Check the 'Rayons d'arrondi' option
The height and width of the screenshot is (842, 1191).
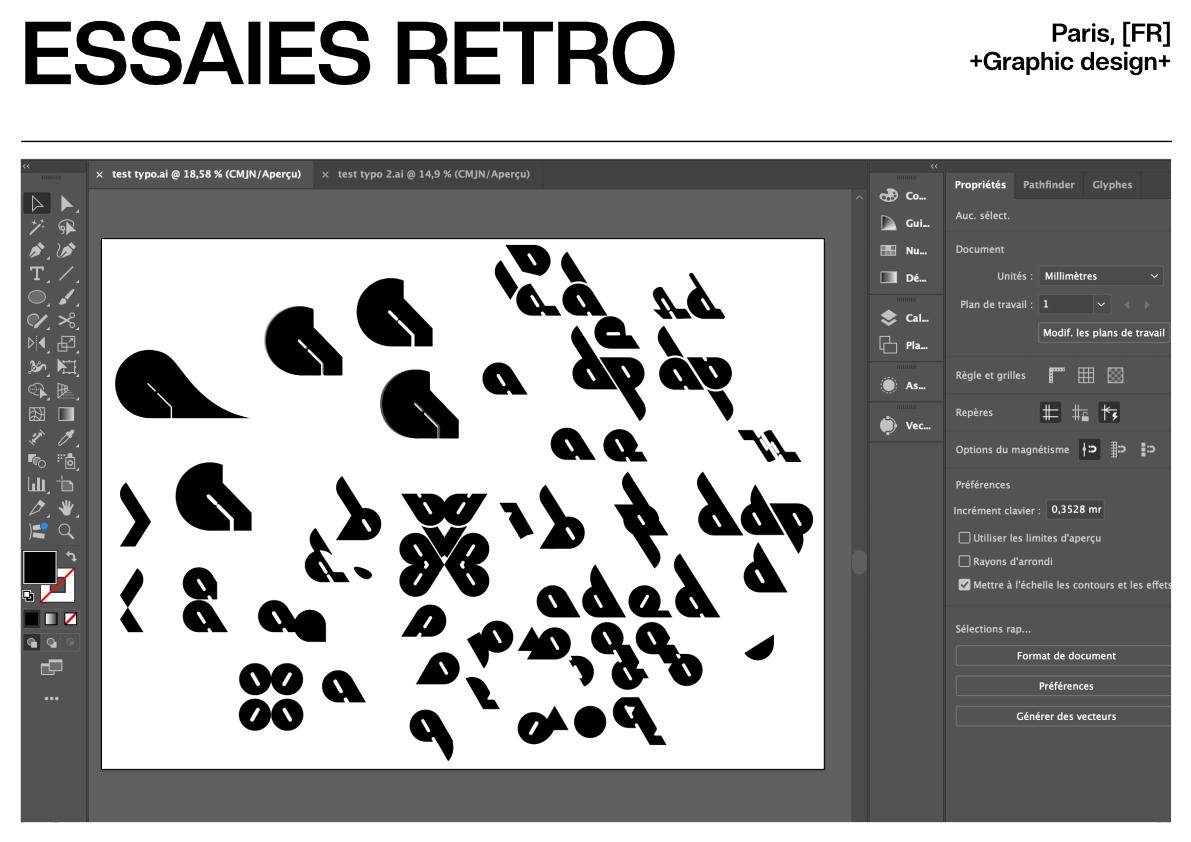point(965,561)
